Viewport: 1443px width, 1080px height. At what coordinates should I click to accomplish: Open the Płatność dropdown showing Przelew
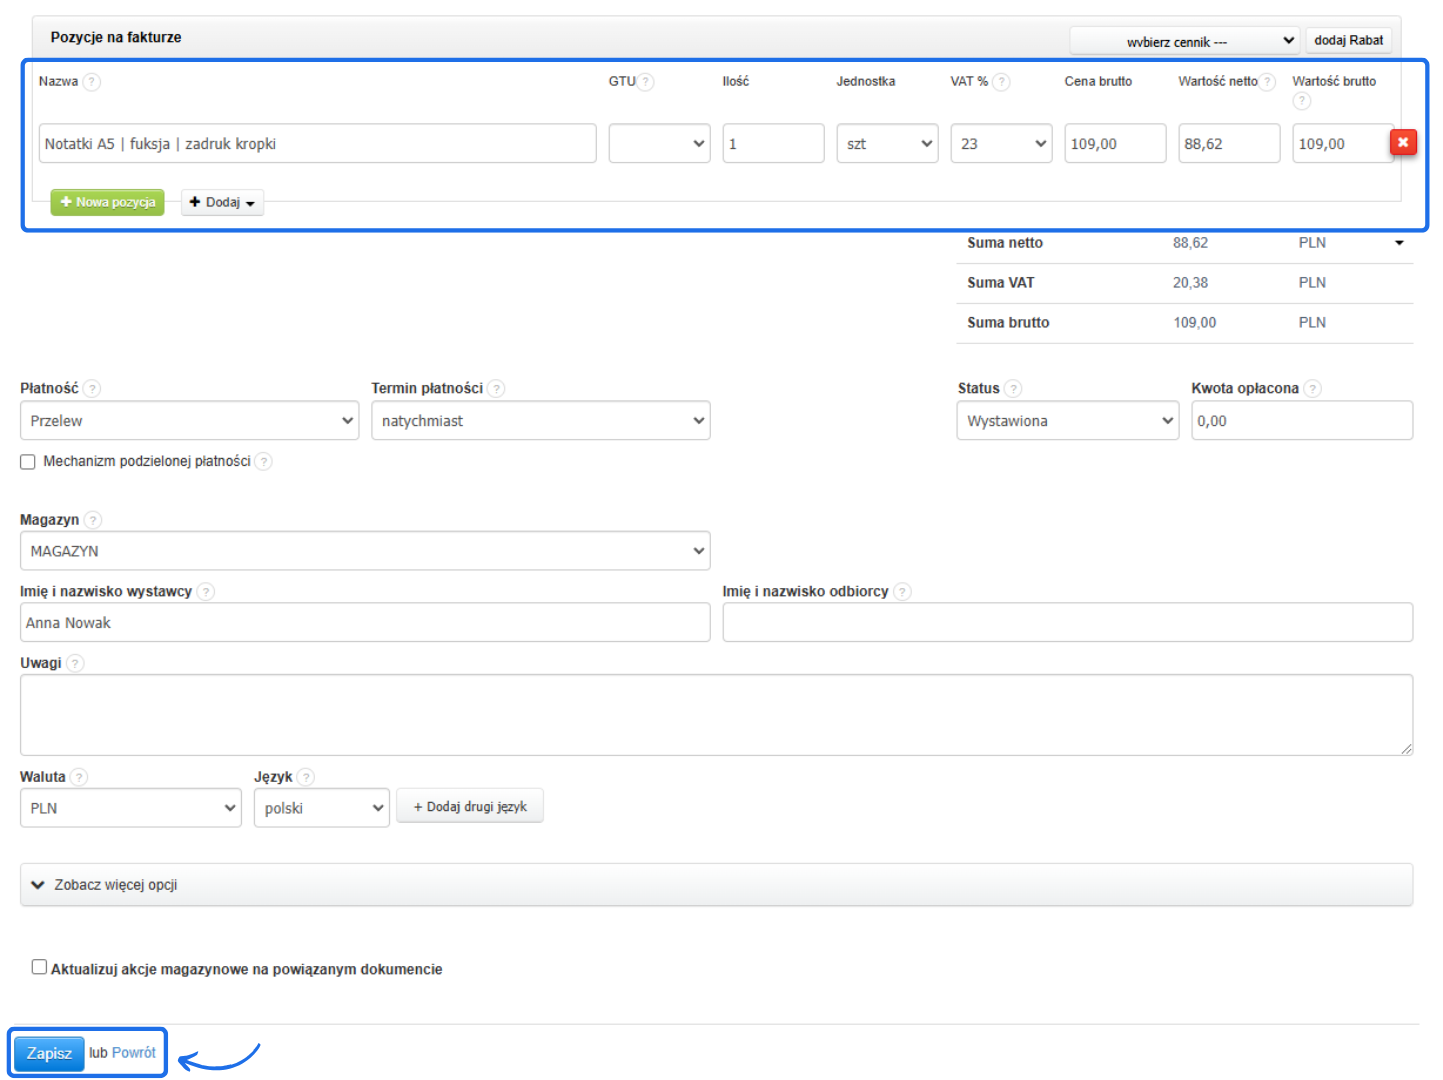pyautogui.click(x=189, y=421)
